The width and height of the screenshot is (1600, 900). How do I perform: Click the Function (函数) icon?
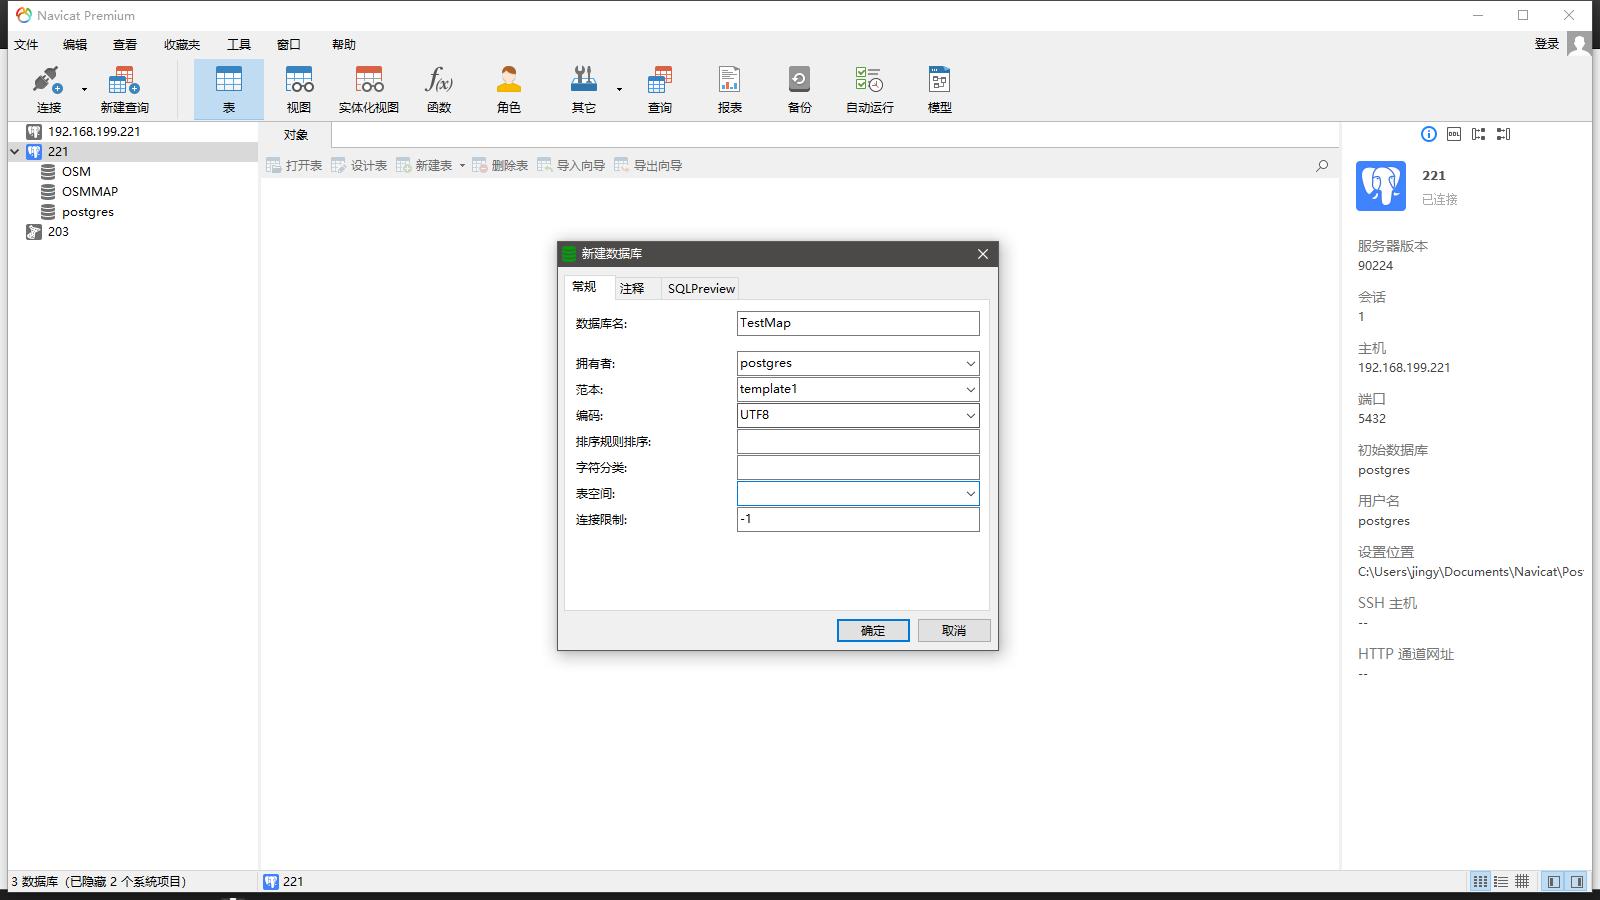coord(439,89)
